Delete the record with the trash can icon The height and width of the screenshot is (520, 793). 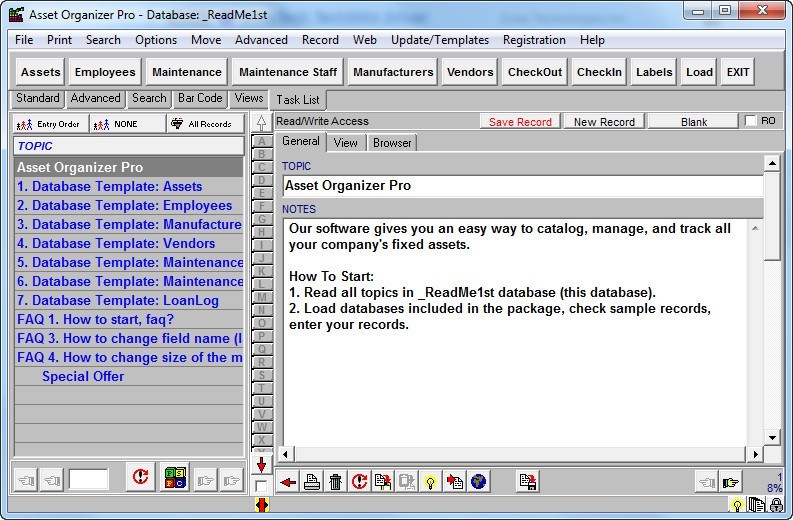(x=335, y=482)
